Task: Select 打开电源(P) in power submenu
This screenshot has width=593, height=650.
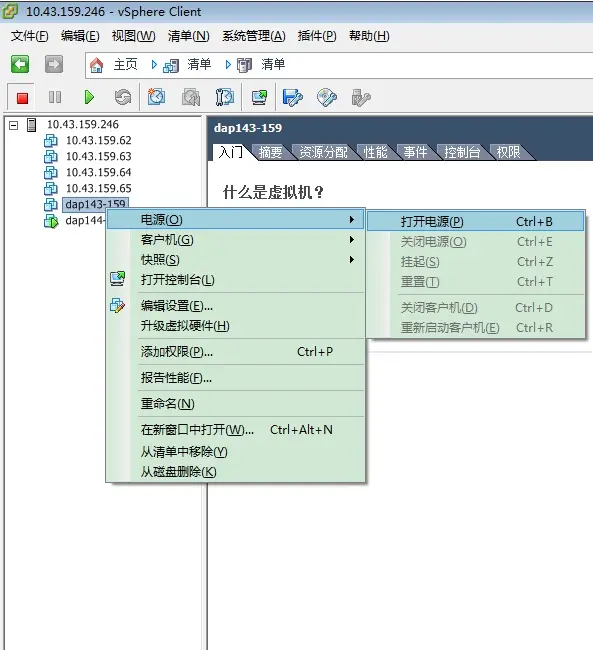Action: click(476, 221)
